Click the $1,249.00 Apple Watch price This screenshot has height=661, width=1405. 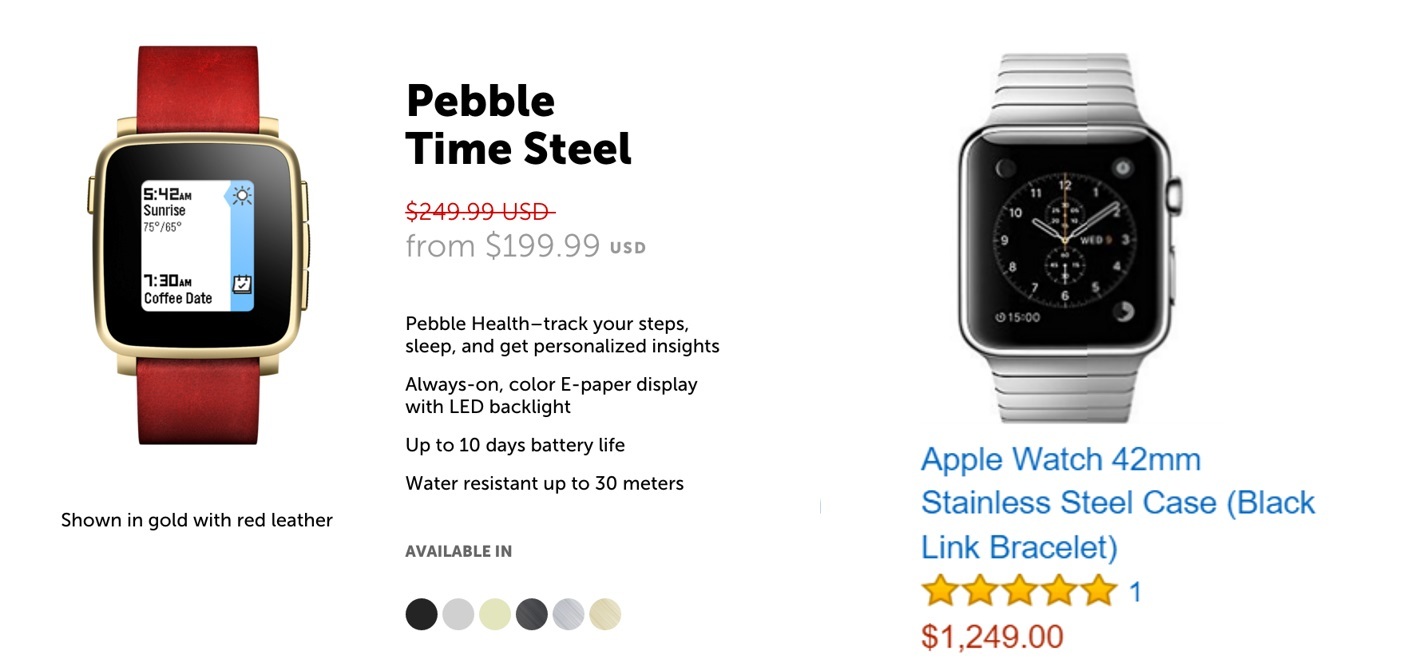coord(992,636)
